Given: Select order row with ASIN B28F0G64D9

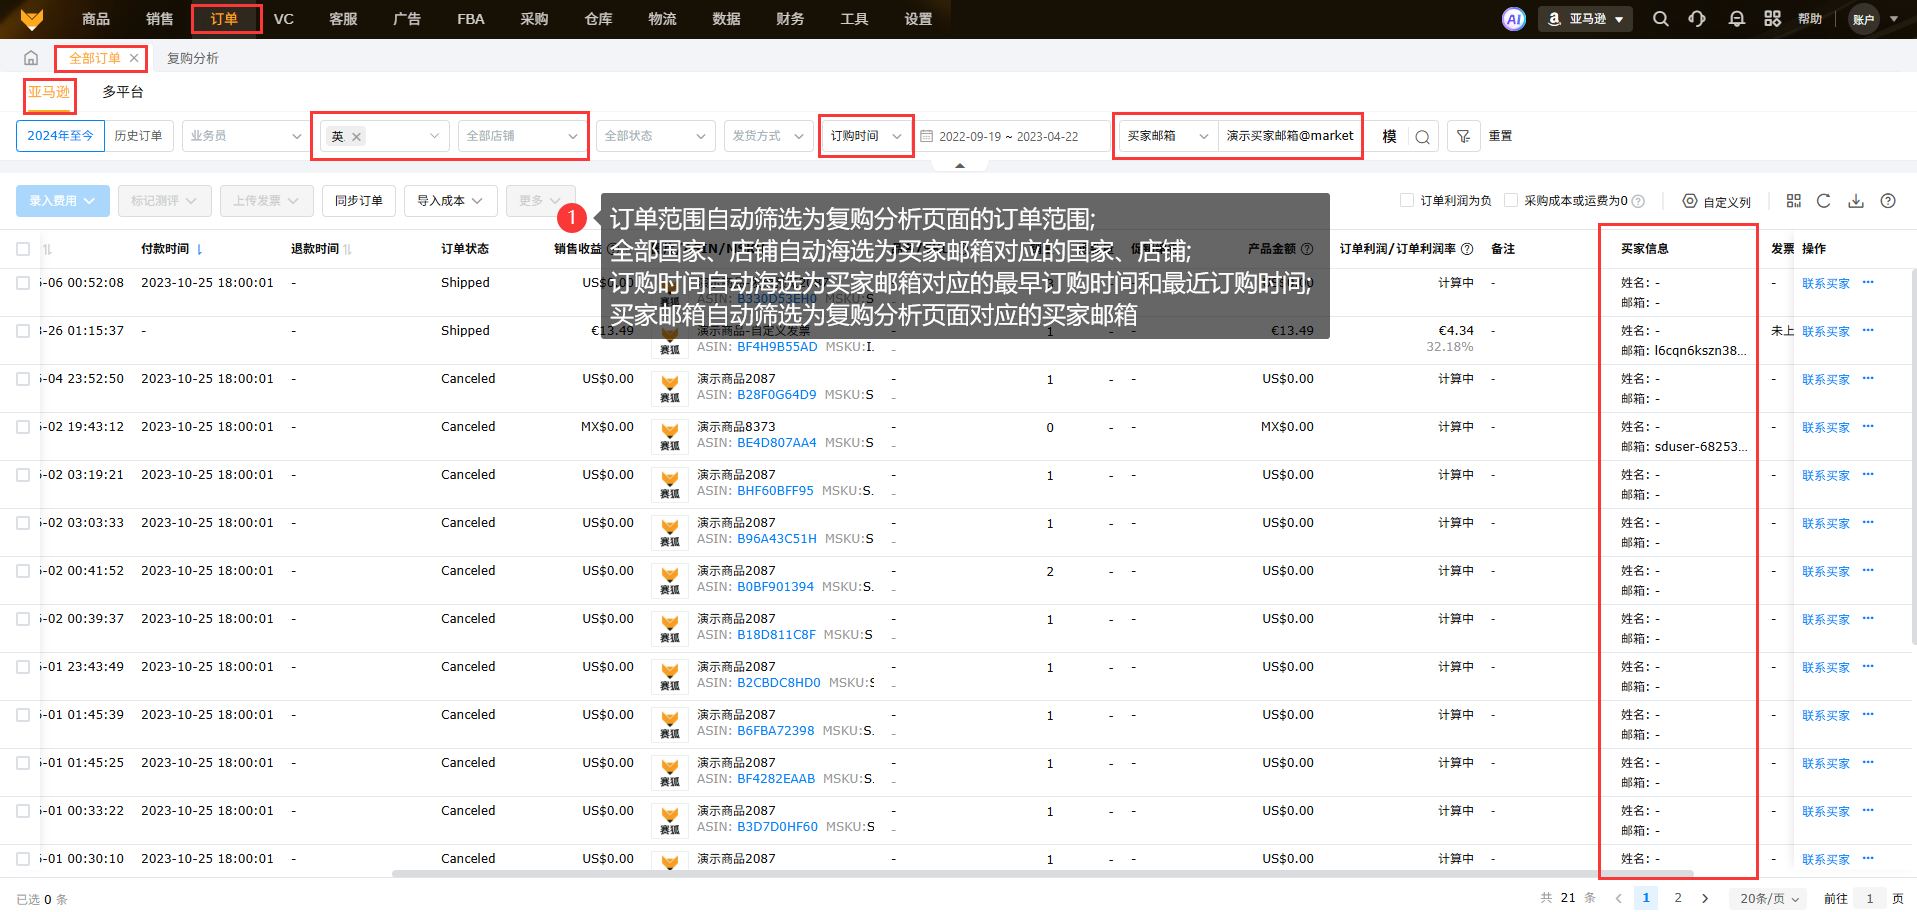Looking at the screenshot, I should [23, 379].
